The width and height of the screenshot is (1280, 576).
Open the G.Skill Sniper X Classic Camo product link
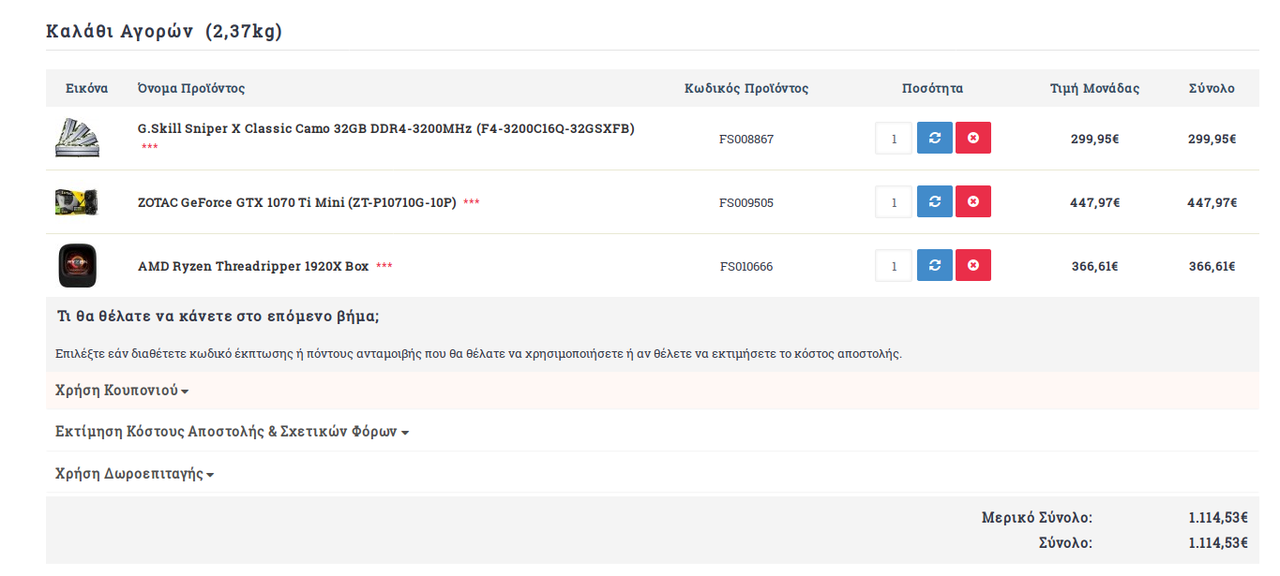(386, 128)
